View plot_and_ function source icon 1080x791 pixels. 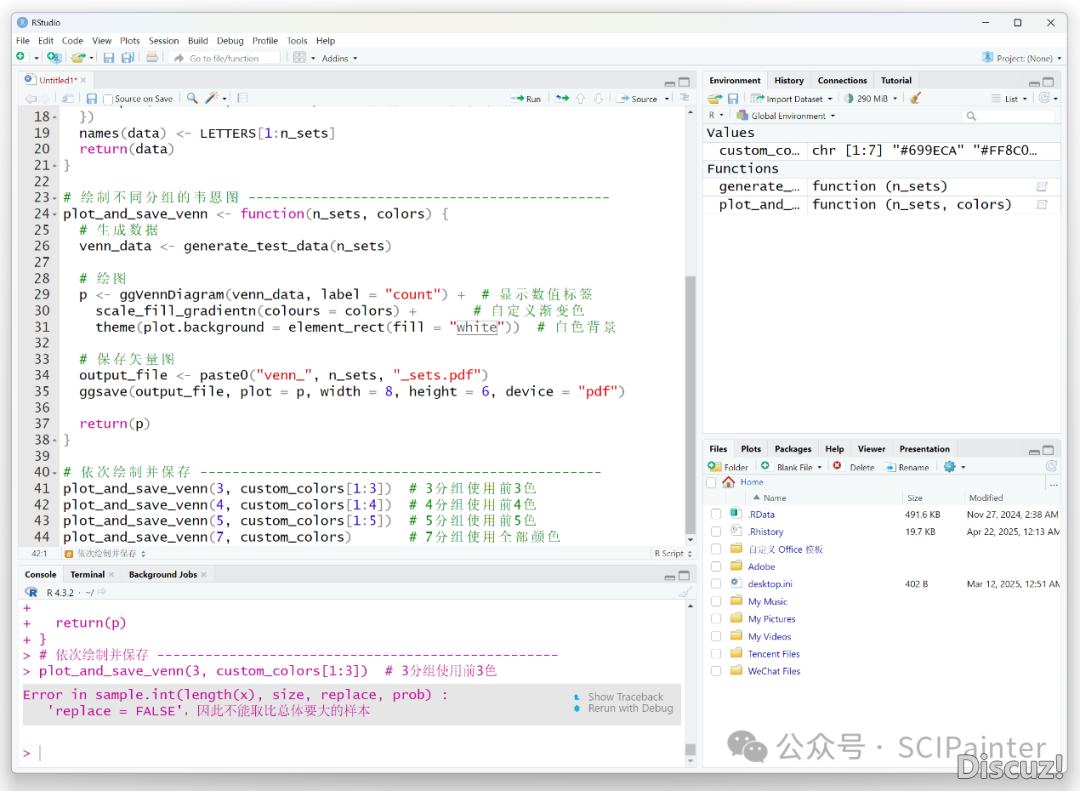[1042, 205]
